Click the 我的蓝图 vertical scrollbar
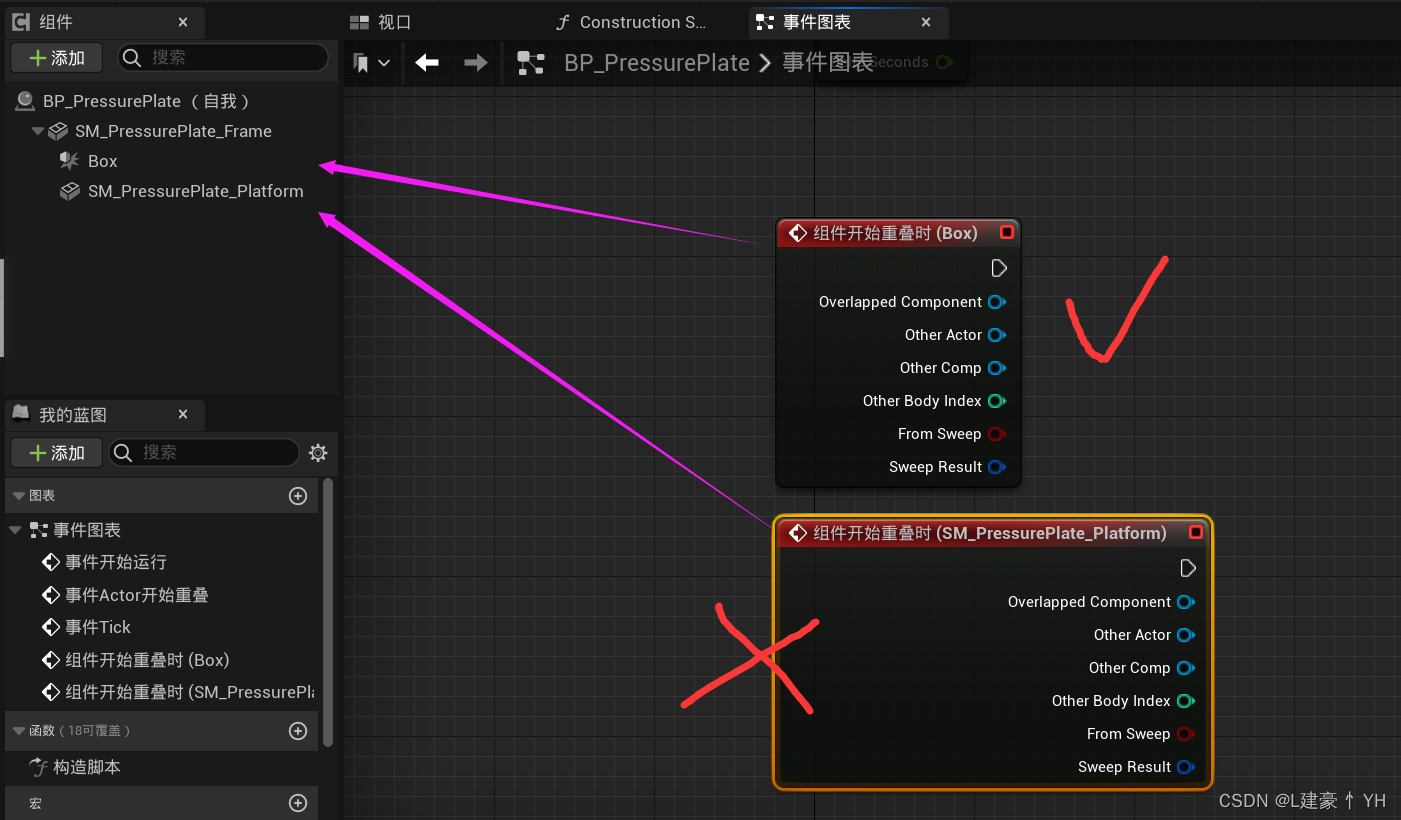 click(x=328, y=612)
